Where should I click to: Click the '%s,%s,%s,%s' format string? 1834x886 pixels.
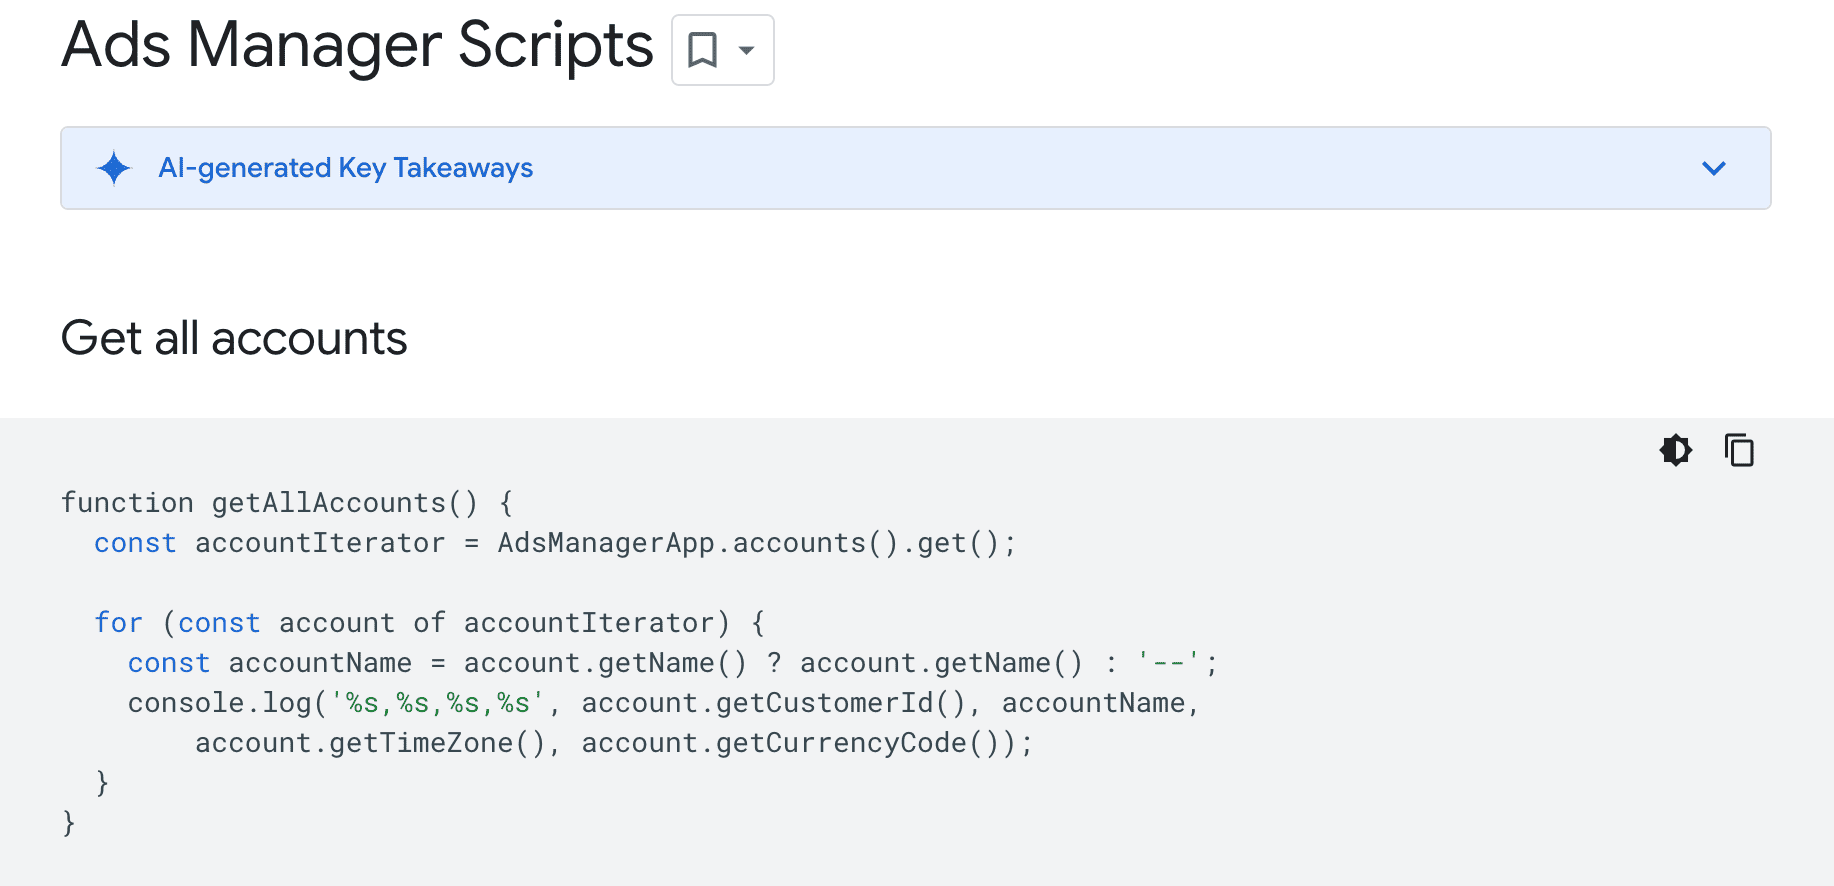pos(438,703)
